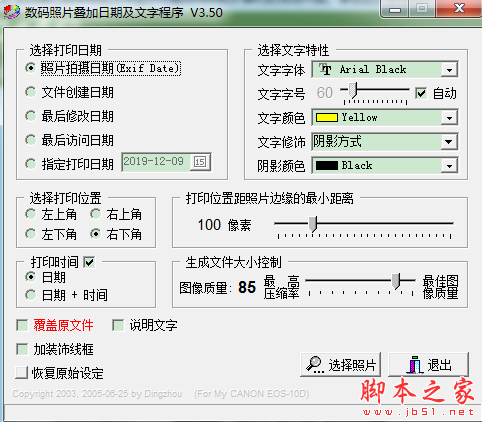Click the 最高压缩率 label

[x=282, y=287]
